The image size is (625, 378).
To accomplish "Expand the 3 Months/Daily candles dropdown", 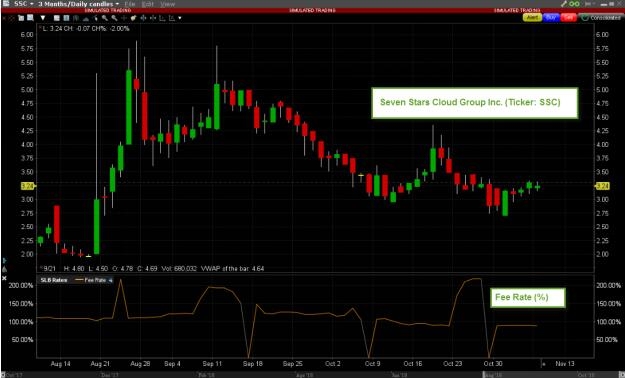I will click(x=79, y=4).
